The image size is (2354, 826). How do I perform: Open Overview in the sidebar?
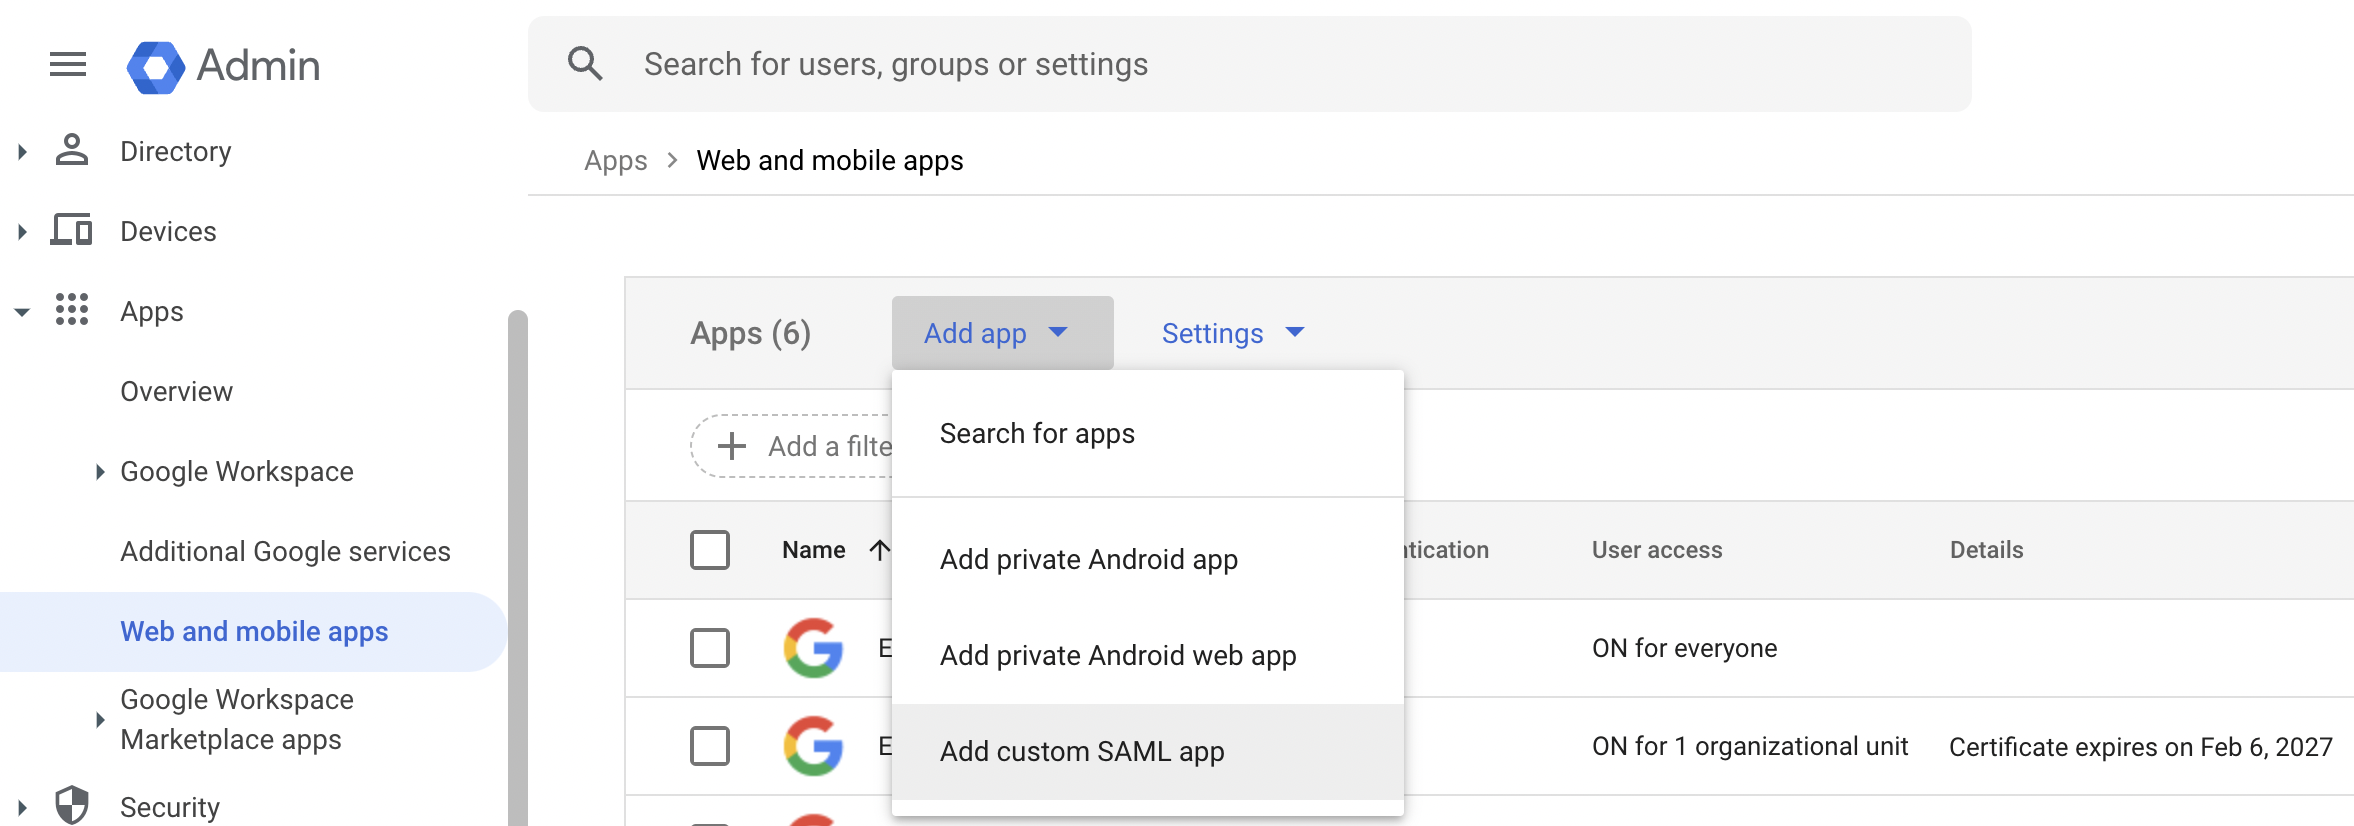(x=177, y=392)
